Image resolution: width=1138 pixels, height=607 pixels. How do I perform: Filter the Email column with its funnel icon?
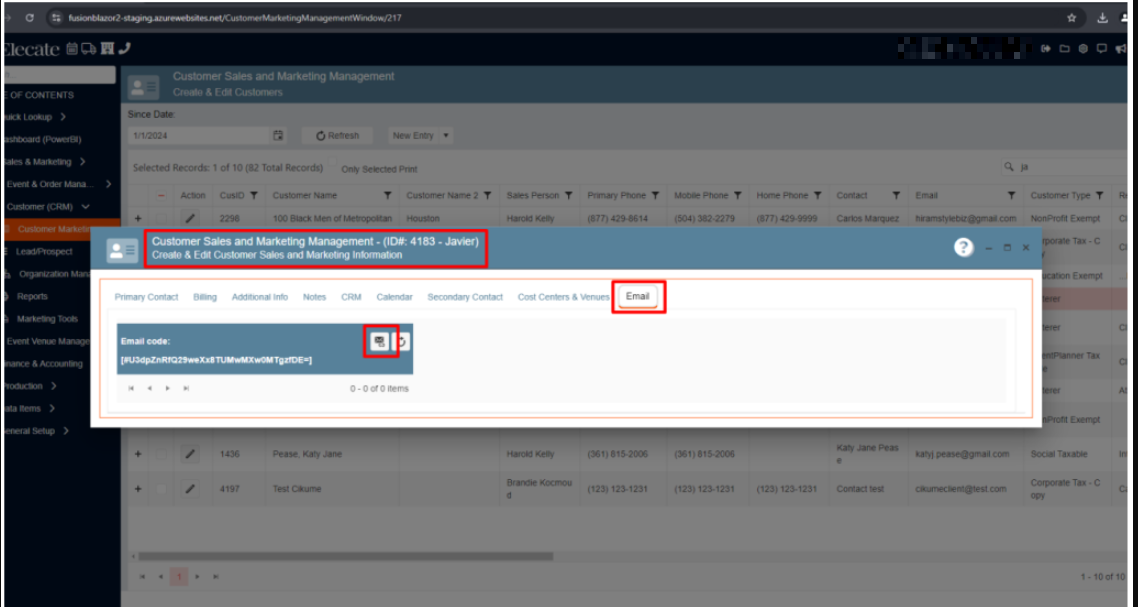[x=1011, y=196]
